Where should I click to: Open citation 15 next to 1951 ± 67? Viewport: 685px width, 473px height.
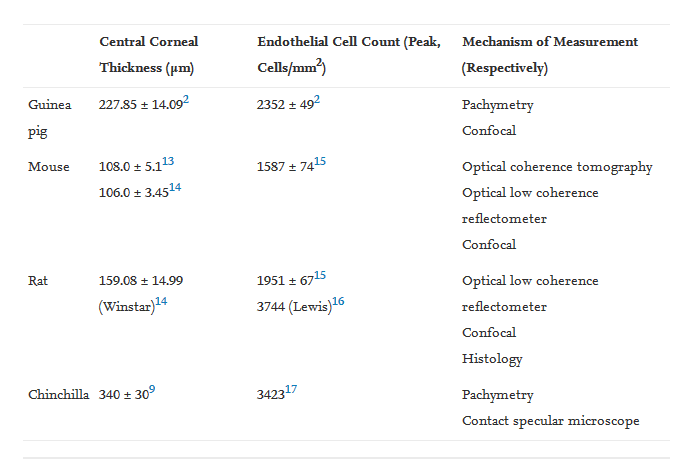coord(320,276)
